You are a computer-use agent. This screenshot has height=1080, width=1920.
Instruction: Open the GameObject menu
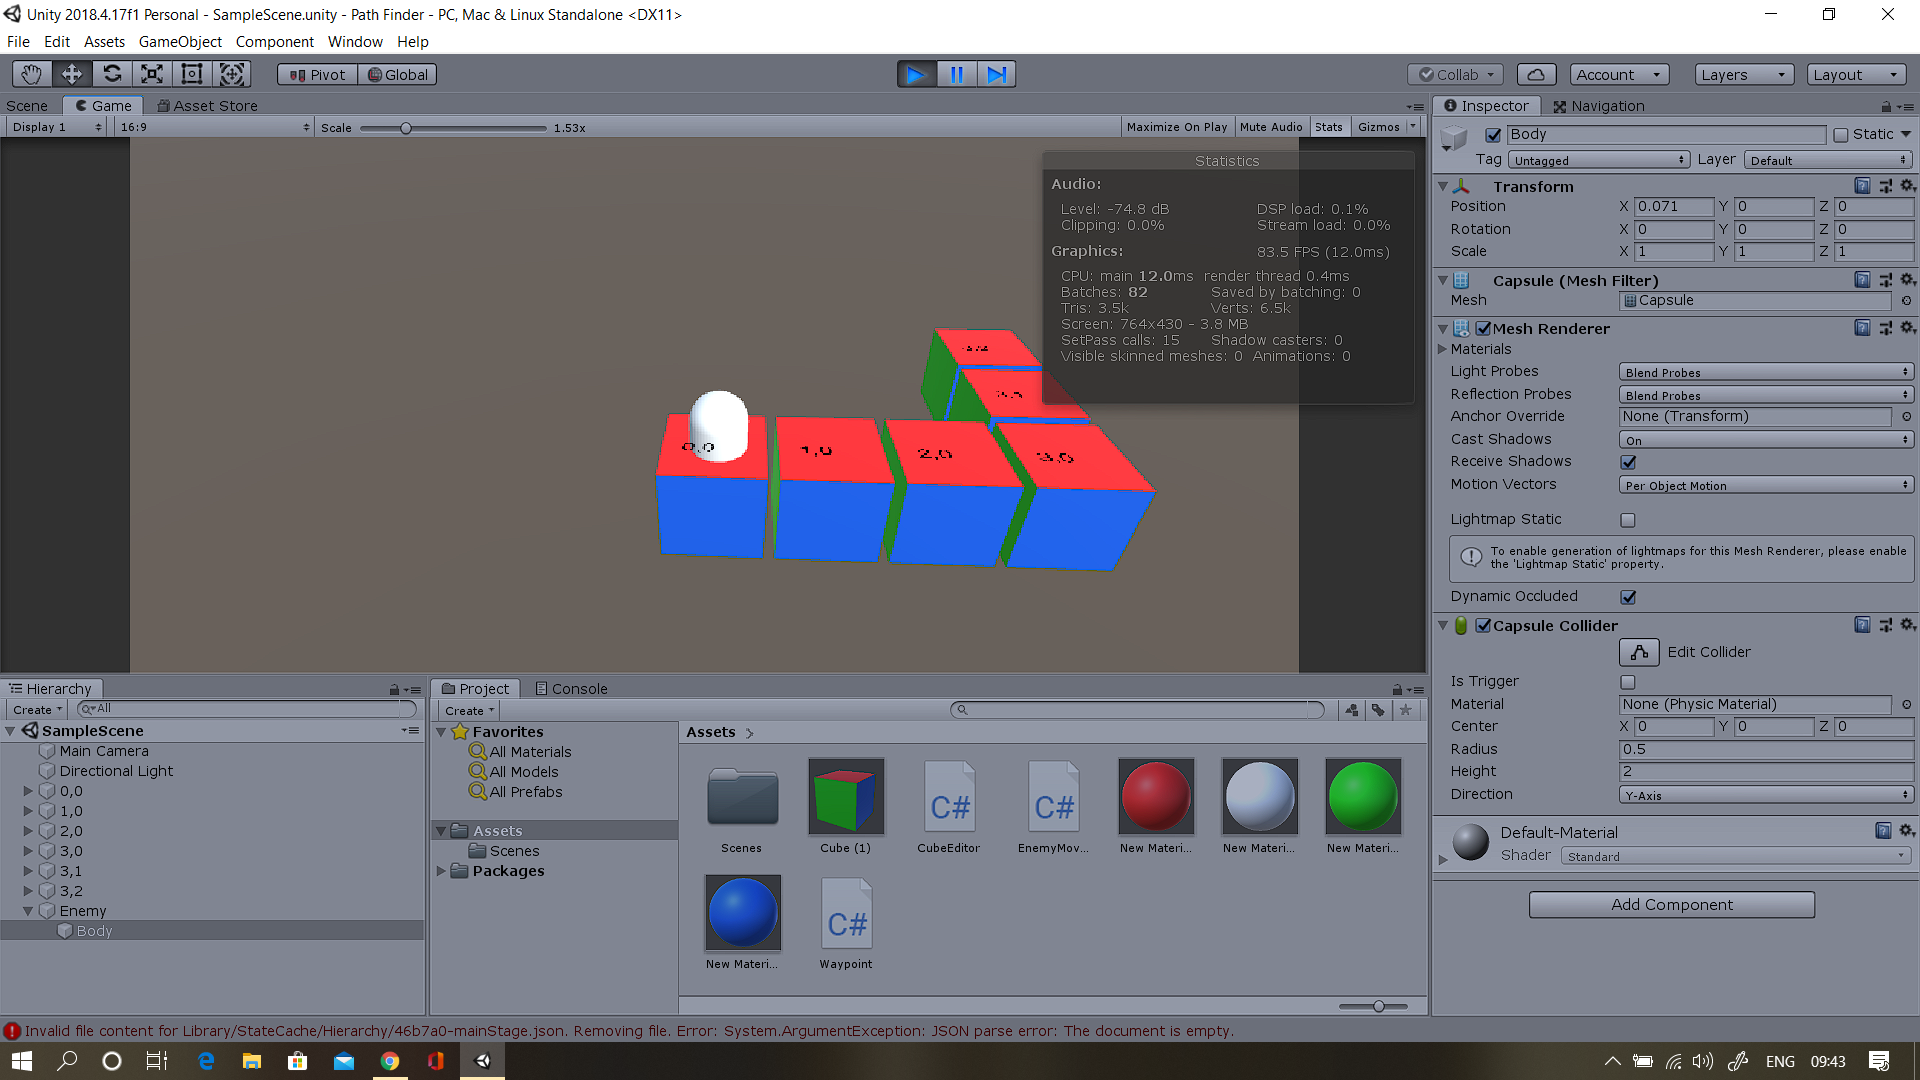point(180,41)
